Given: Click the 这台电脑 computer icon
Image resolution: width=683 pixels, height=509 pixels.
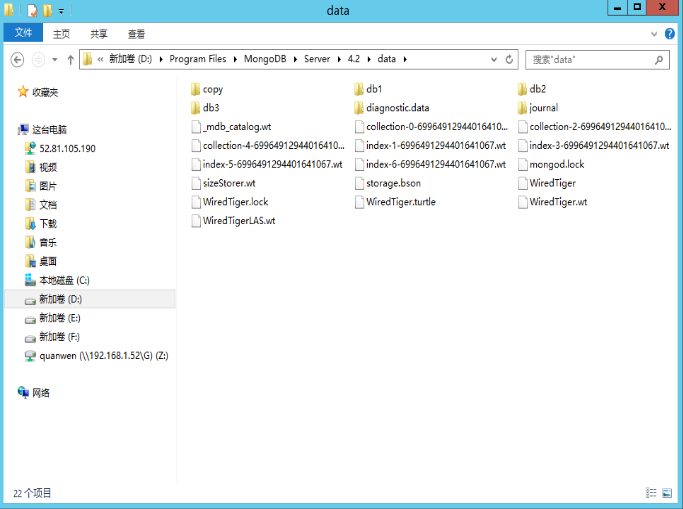Looking at the screenshot, I should 23,129.
